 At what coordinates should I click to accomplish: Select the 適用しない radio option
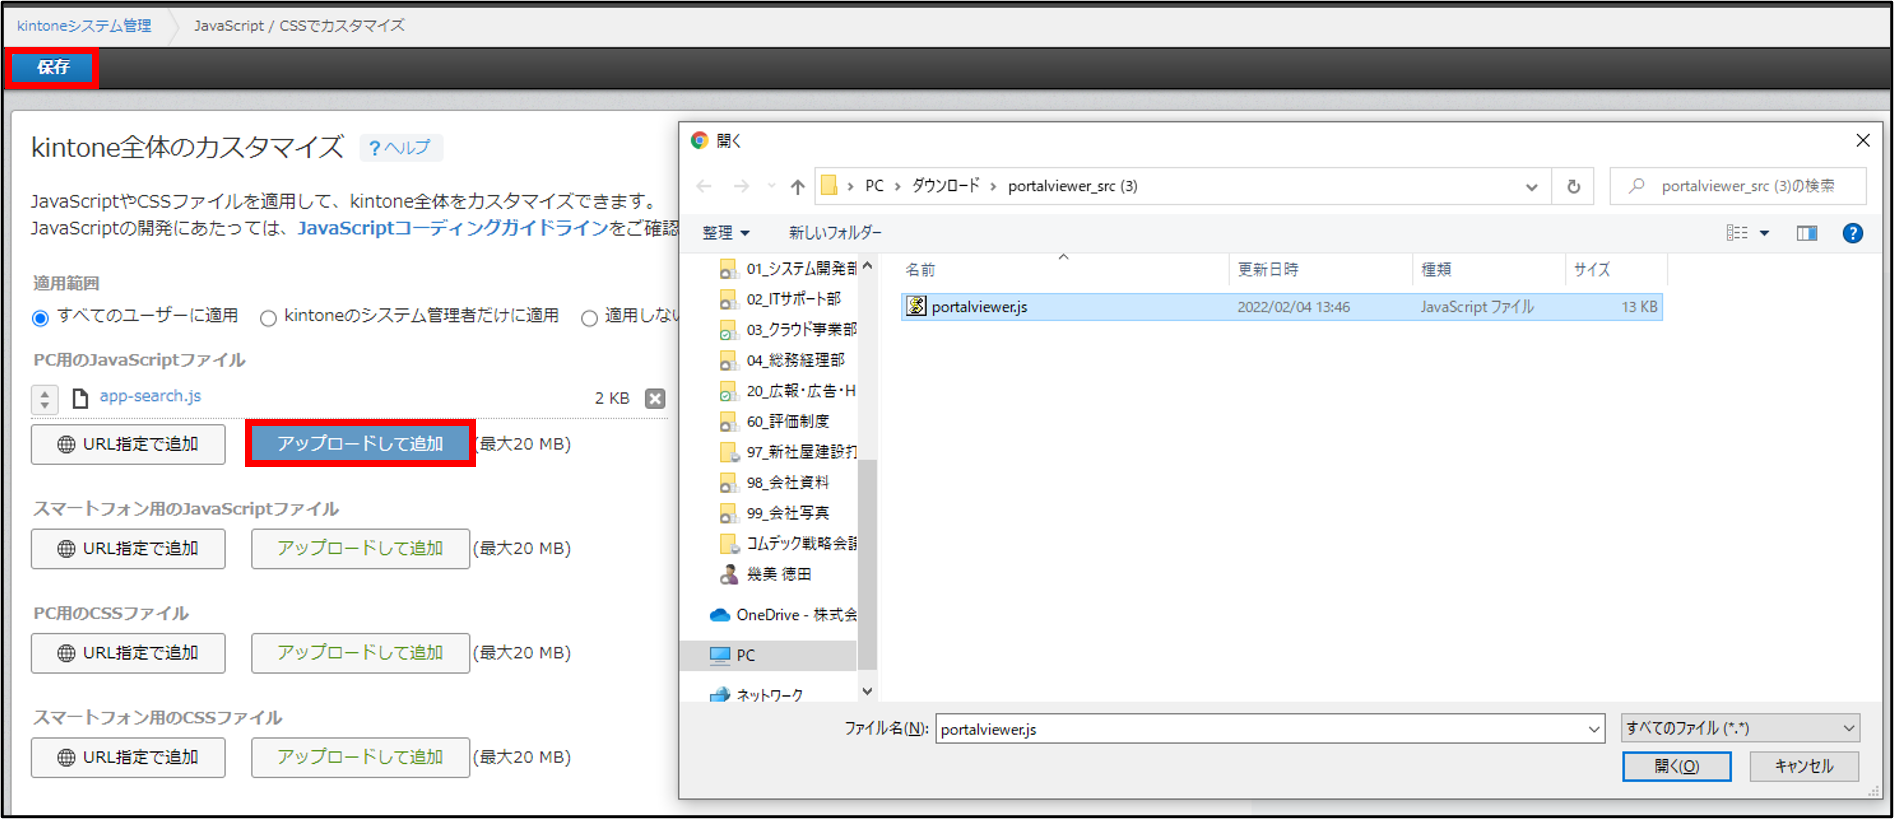589,318
